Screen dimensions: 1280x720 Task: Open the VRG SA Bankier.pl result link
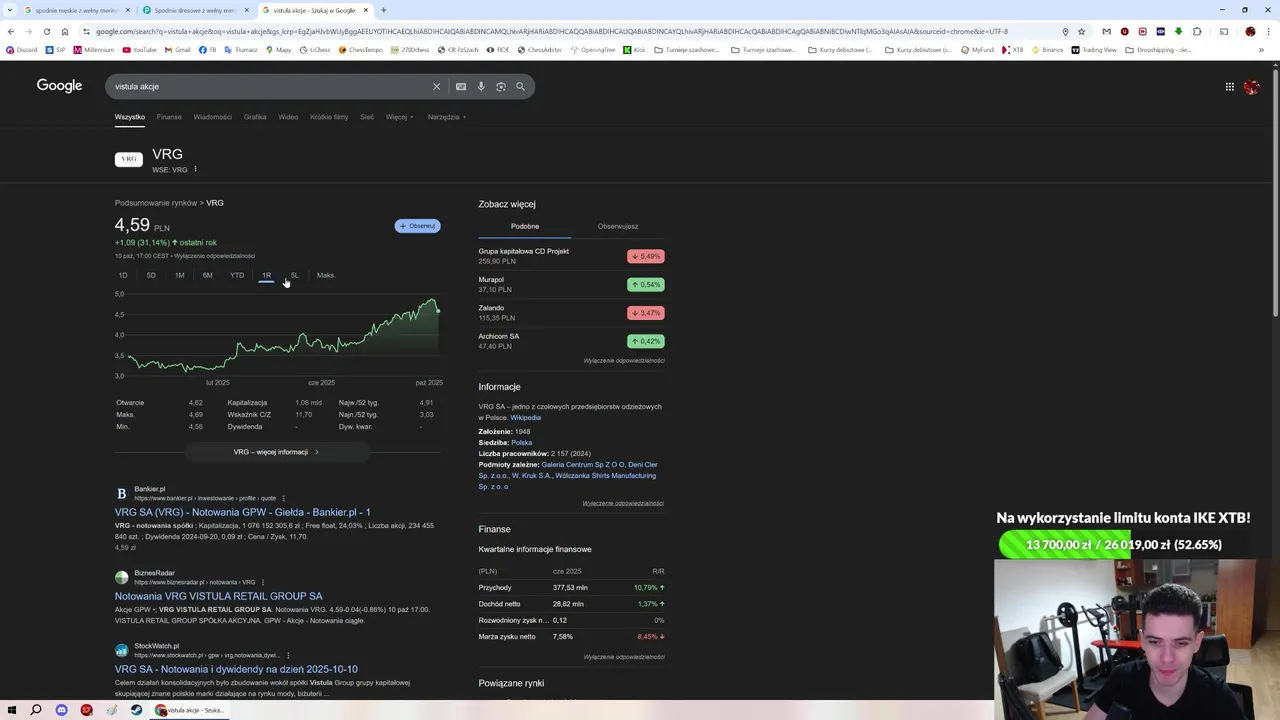click(x=243, y=512)
